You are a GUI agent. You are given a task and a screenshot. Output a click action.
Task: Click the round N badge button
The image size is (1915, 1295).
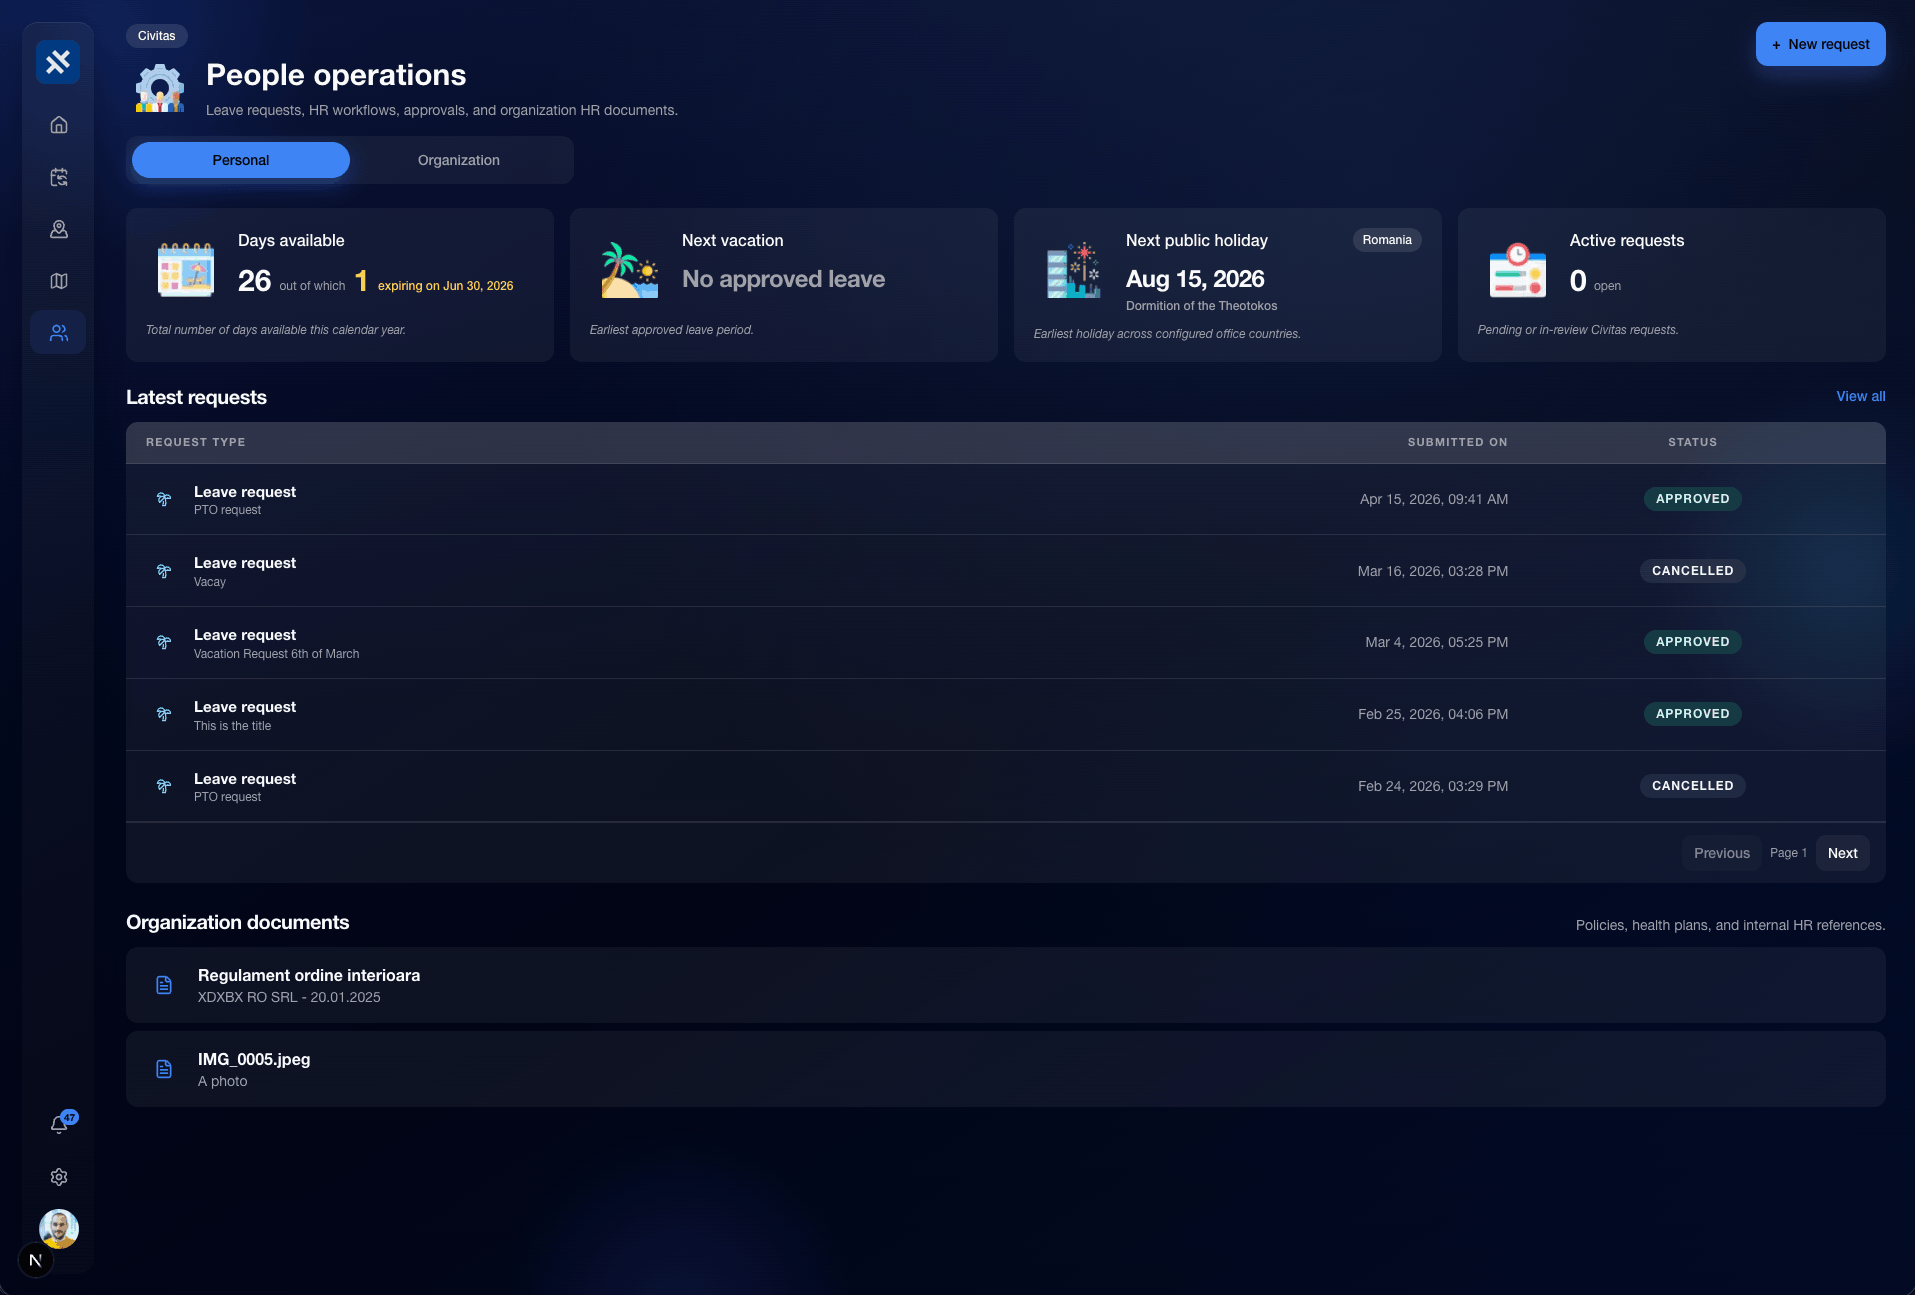[x=36, y=1260]
